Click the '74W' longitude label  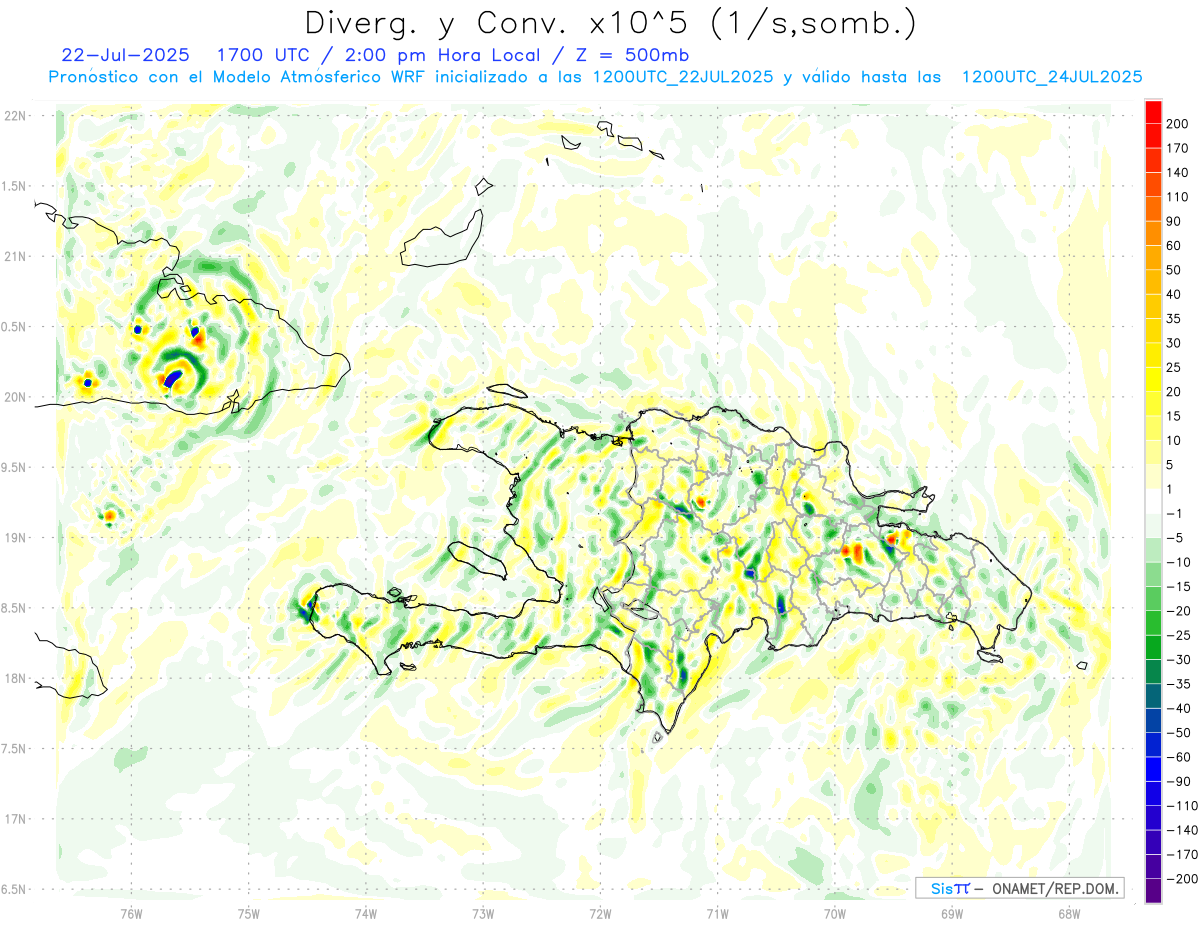click(x=365, y=914)
